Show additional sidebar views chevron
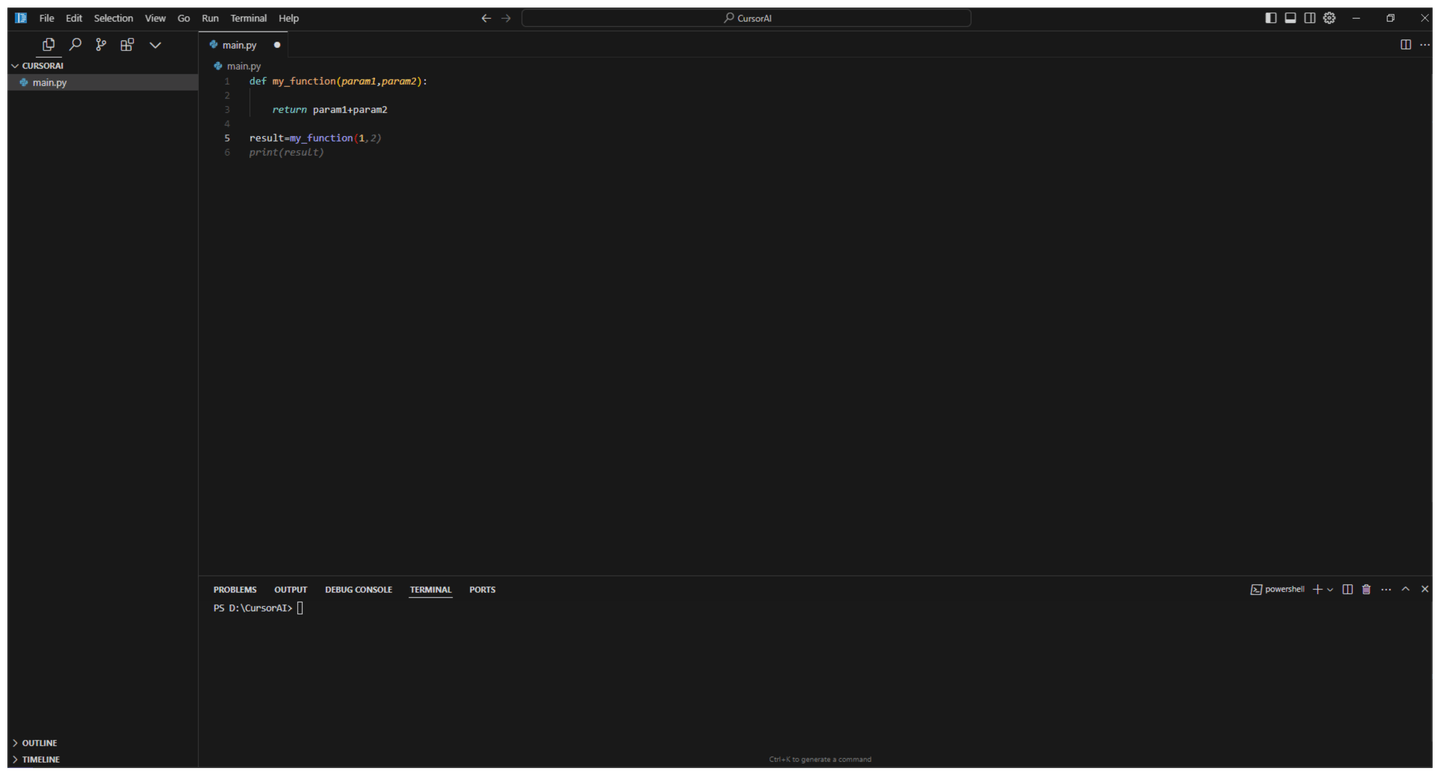This screenshot has width=1440, height=776. point(155,45)
